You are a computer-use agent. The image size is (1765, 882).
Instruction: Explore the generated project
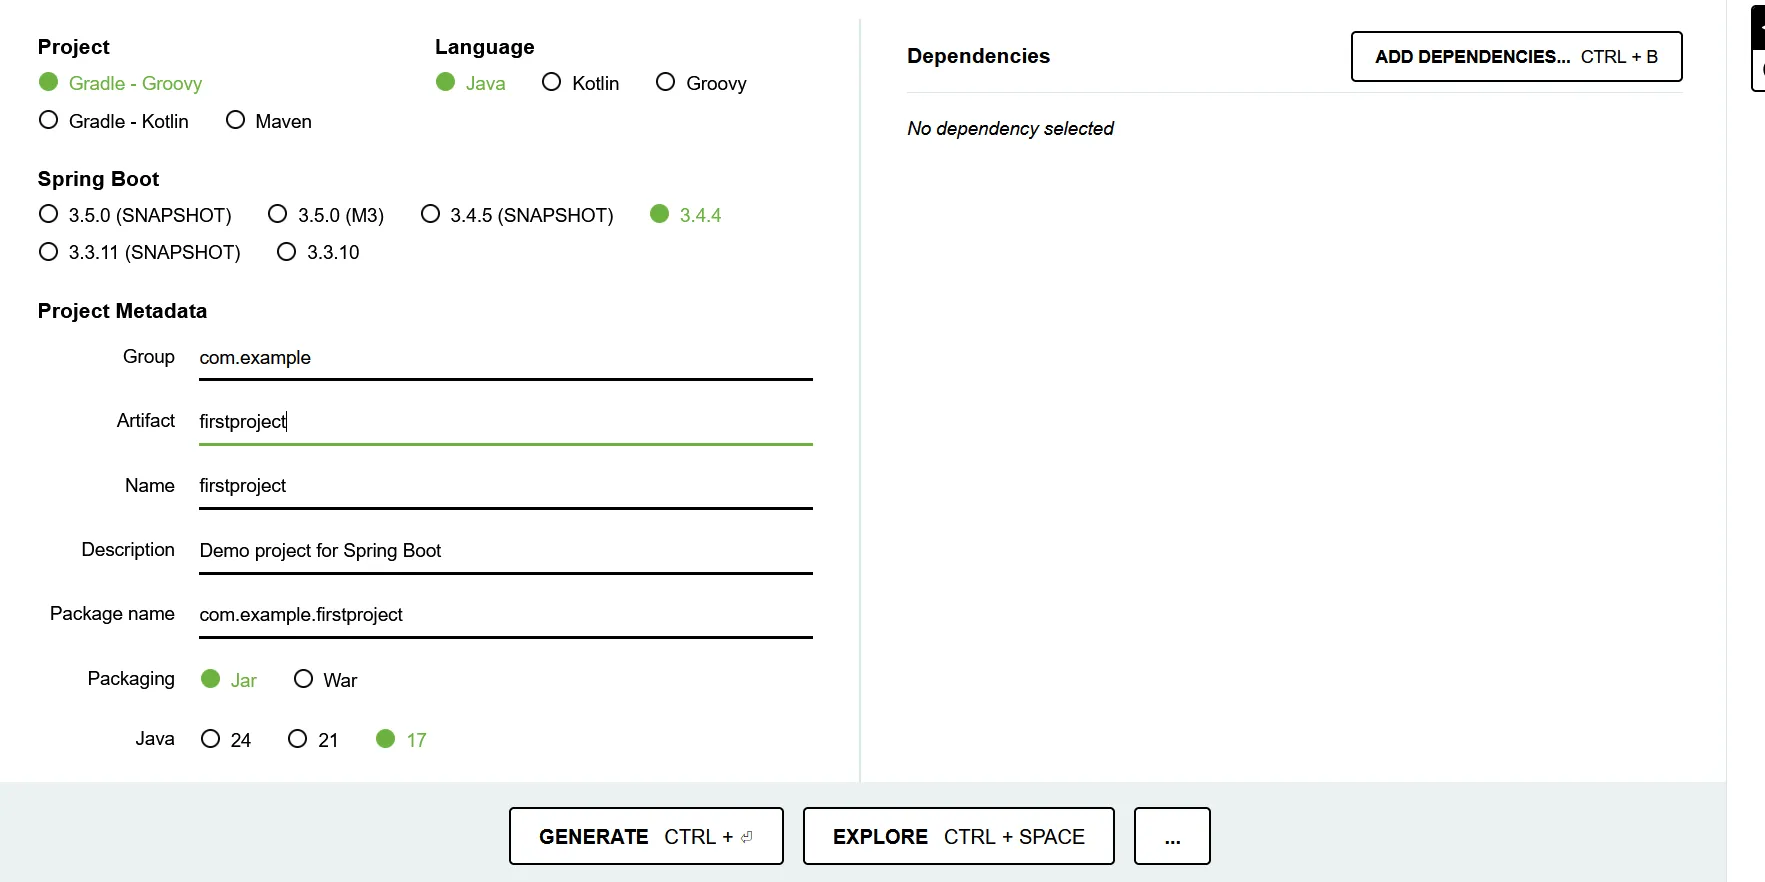click(958, 836)
